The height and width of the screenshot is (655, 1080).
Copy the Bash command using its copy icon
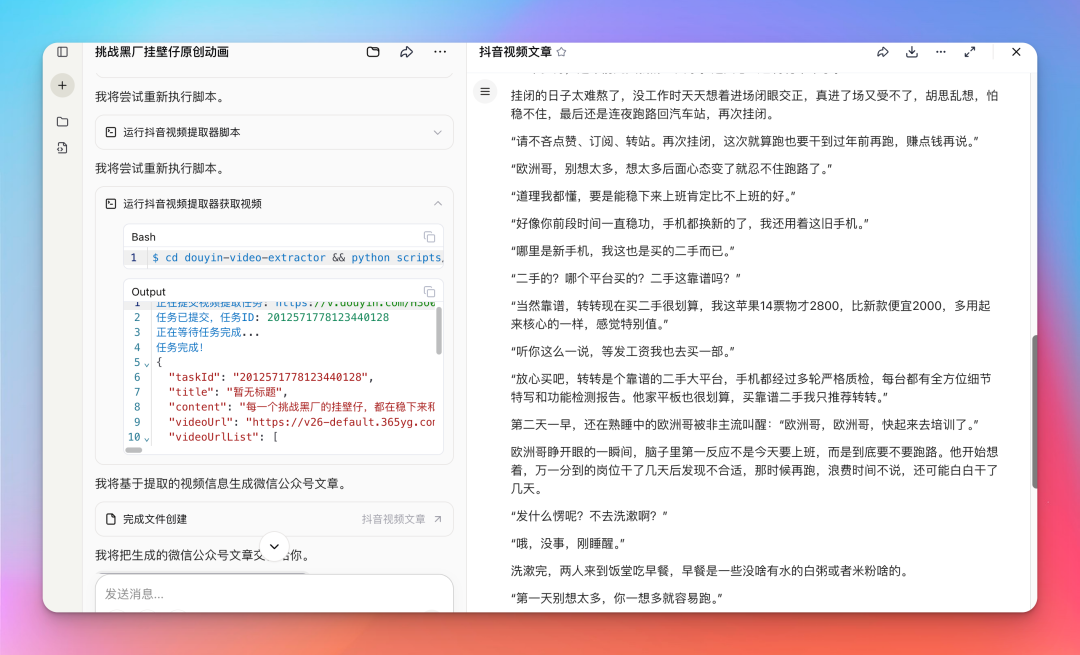click(430, 237)
